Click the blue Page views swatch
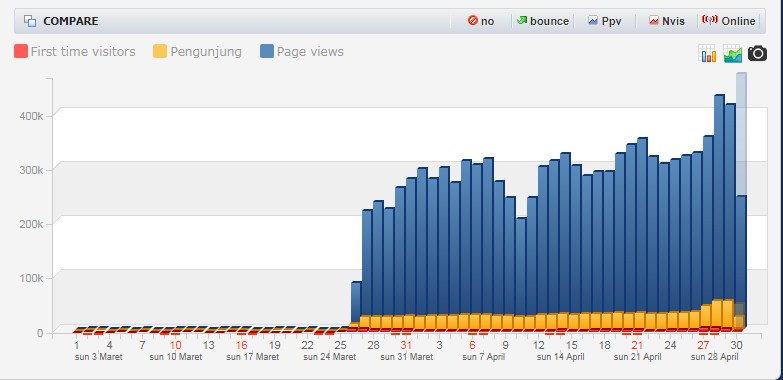783x380 pixels. pos(267,51)
